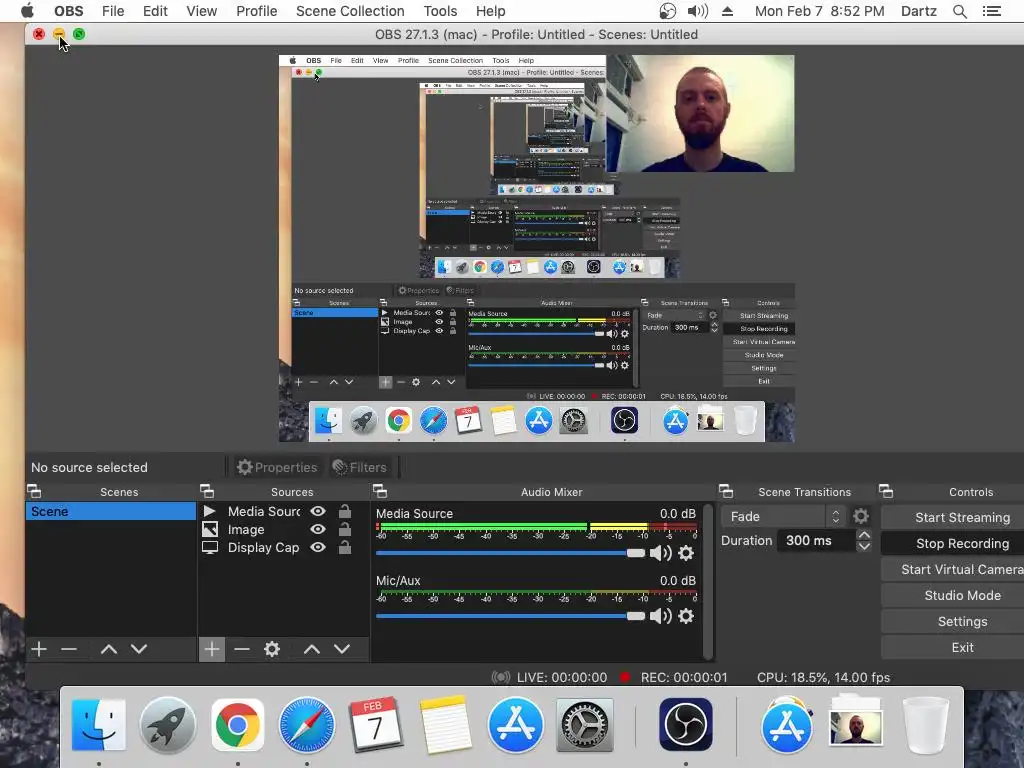The height and width of the screenshot is (768, 1024).
Task: Open System Preferences from the Dock
Action: click(584, 725)
